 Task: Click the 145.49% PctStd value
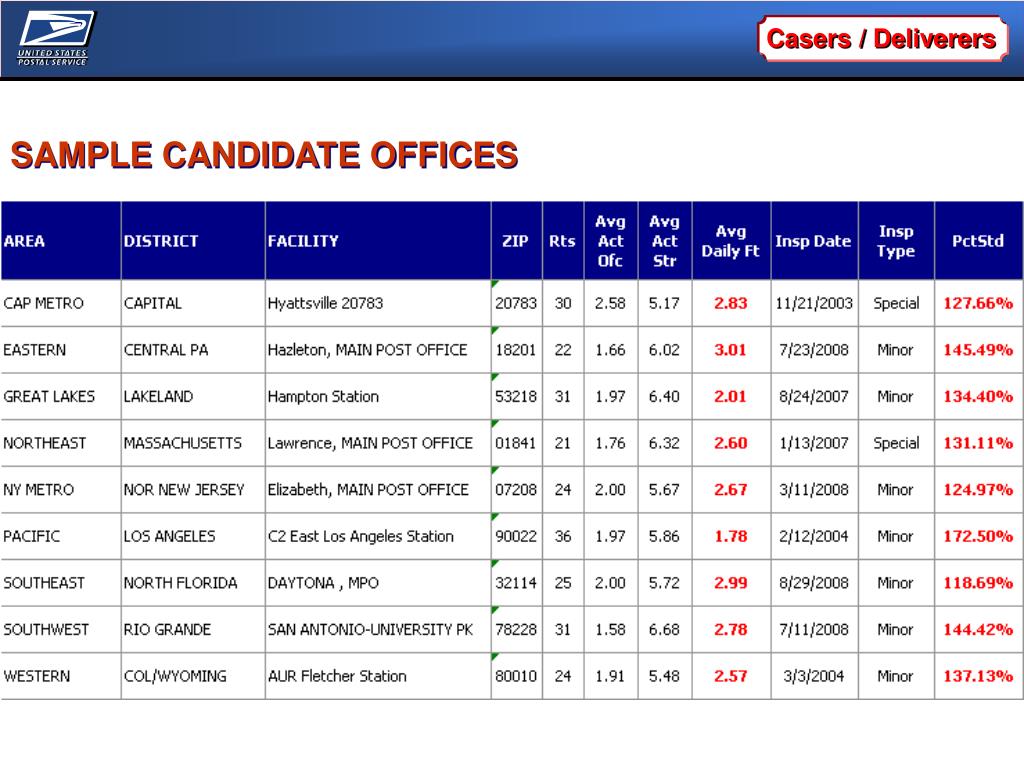[x=978, y=350]
